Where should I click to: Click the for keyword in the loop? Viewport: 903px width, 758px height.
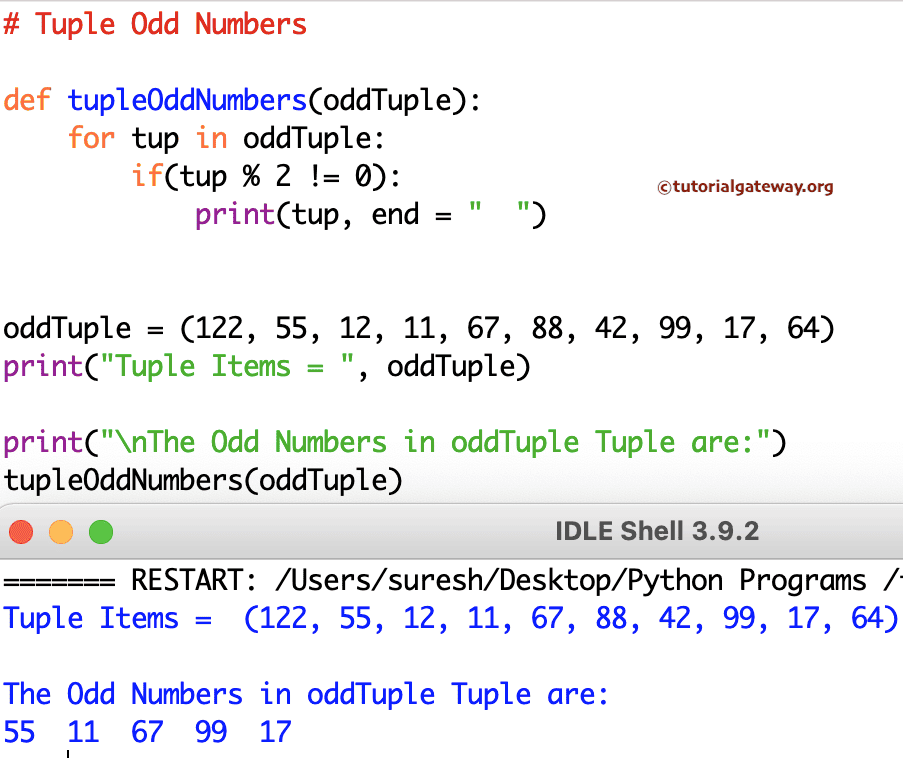92,138
